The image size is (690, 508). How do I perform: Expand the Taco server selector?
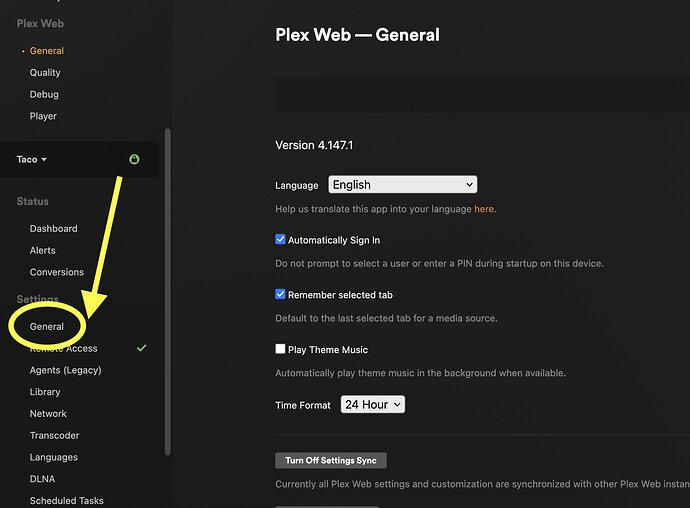point(32,159)
